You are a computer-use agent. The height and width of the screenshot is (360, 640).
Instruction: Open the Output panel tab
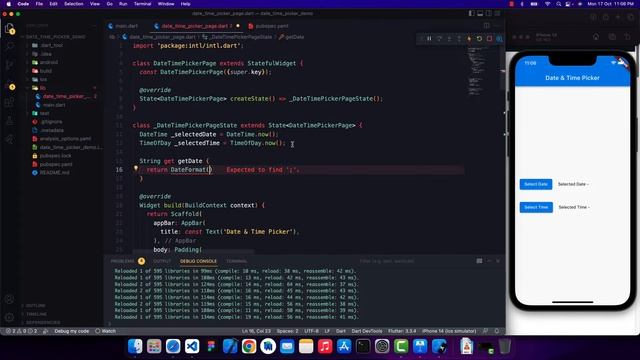[162, 261]
